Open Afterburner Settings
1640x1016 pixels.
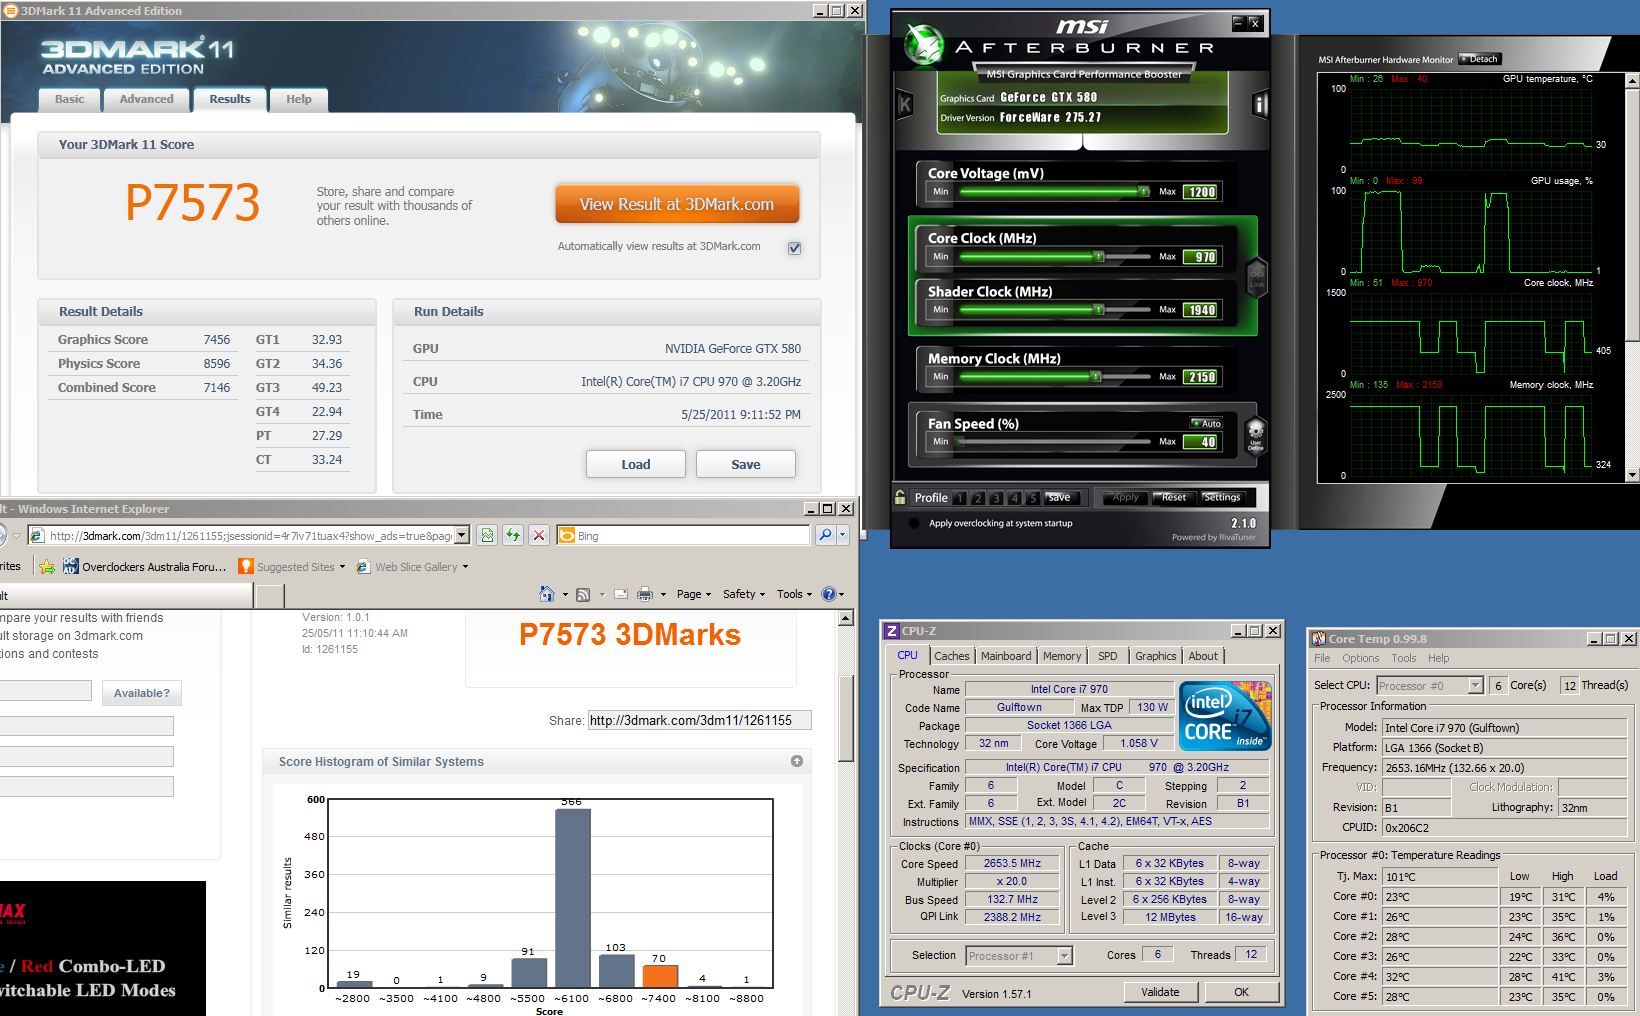point(1221,497)
